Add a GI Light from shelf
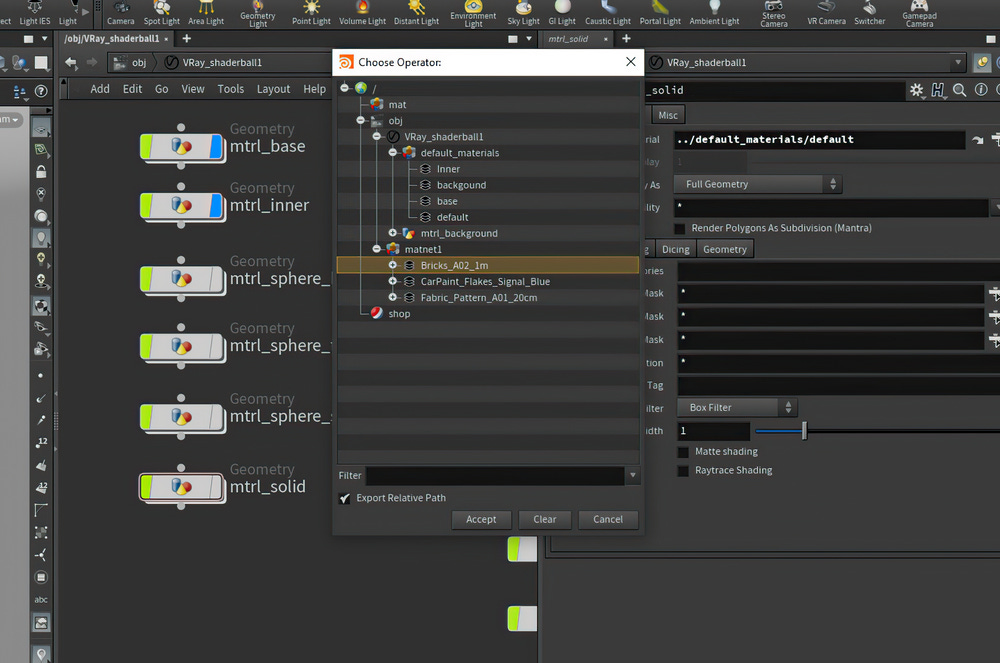The image size is (1000, 663). pyautogui.click(x=562, y=13)
